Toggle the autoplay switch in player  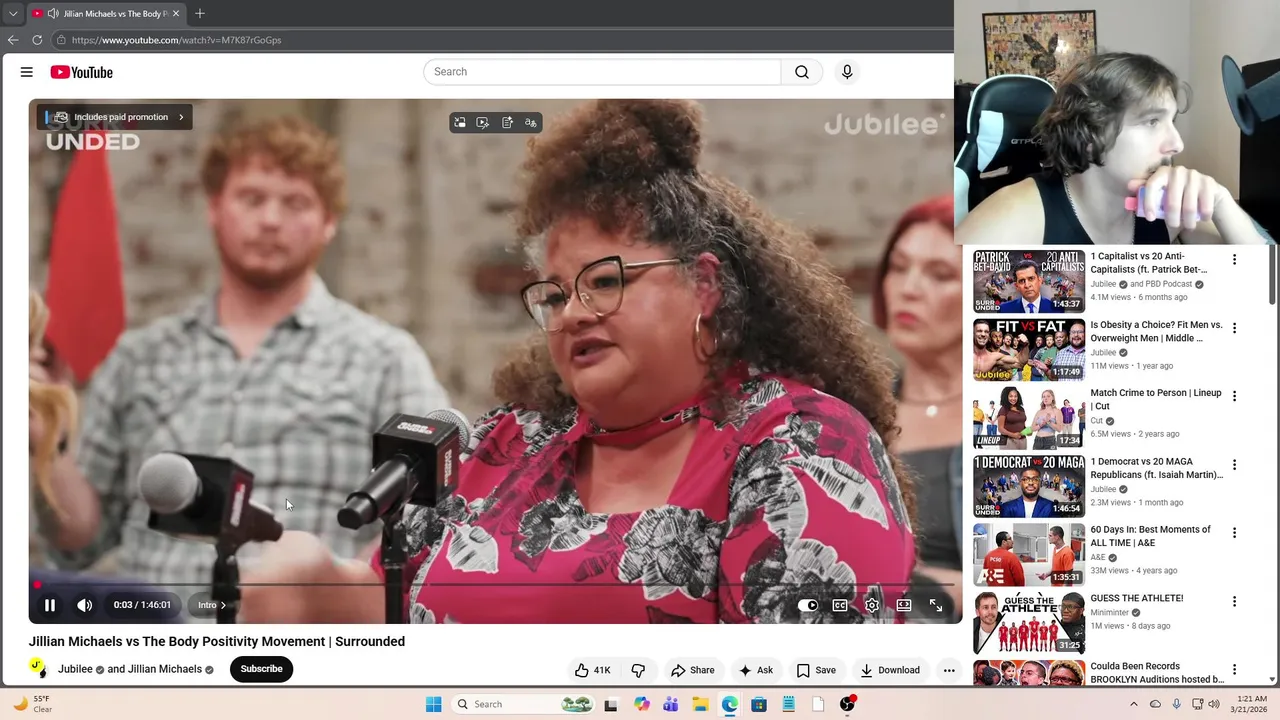click(x=808, y=605)
